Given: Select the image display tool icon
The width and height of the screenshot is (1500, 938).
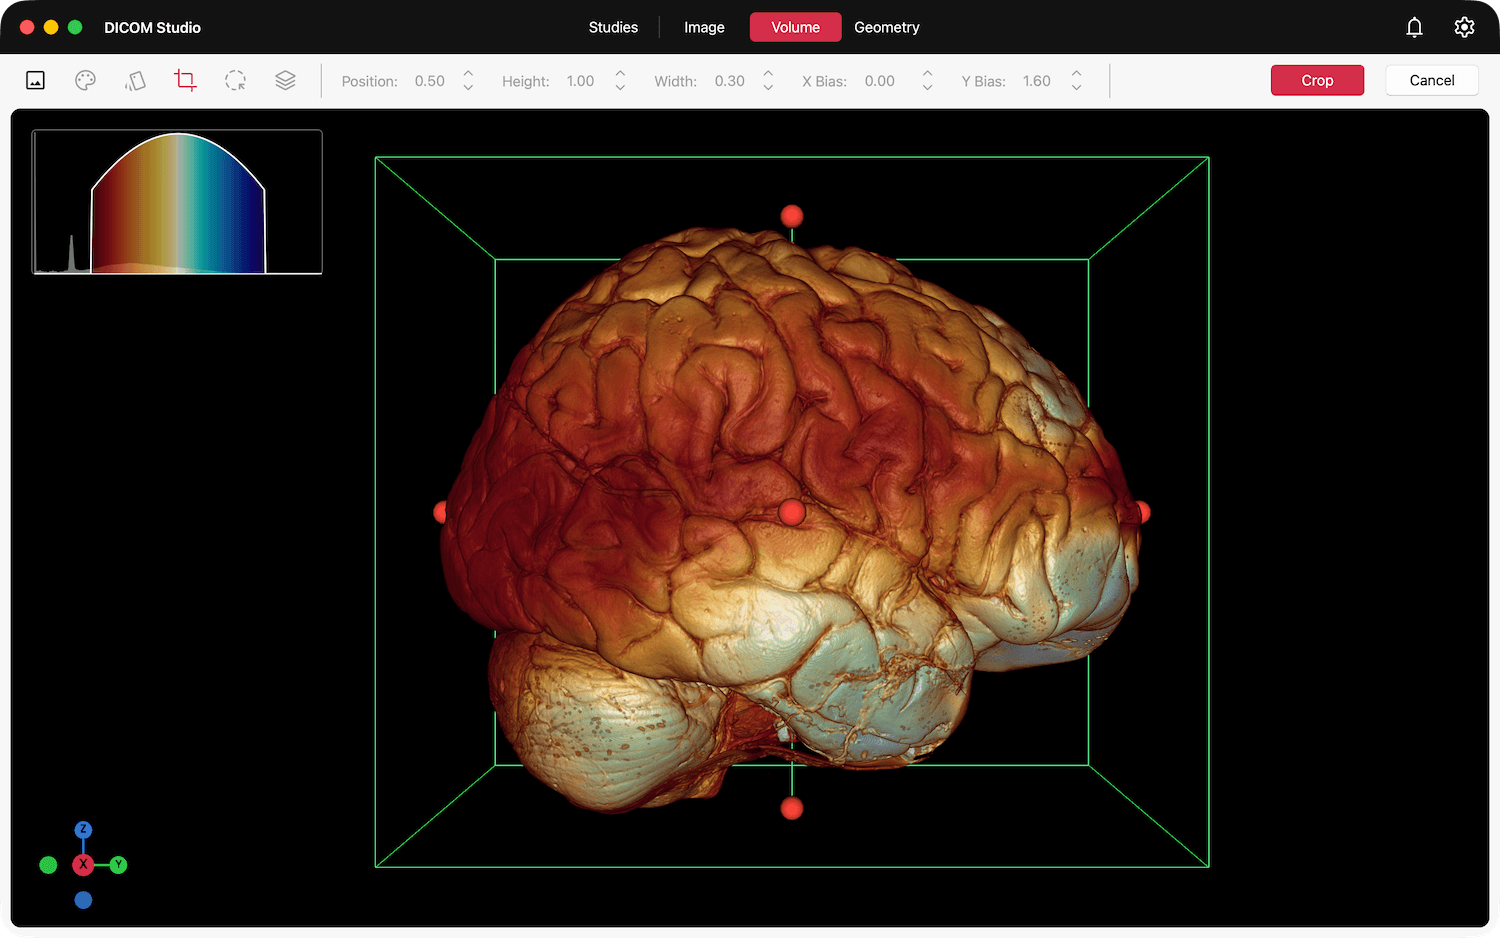Looking at the screenshot, I should tap(35, 81).
